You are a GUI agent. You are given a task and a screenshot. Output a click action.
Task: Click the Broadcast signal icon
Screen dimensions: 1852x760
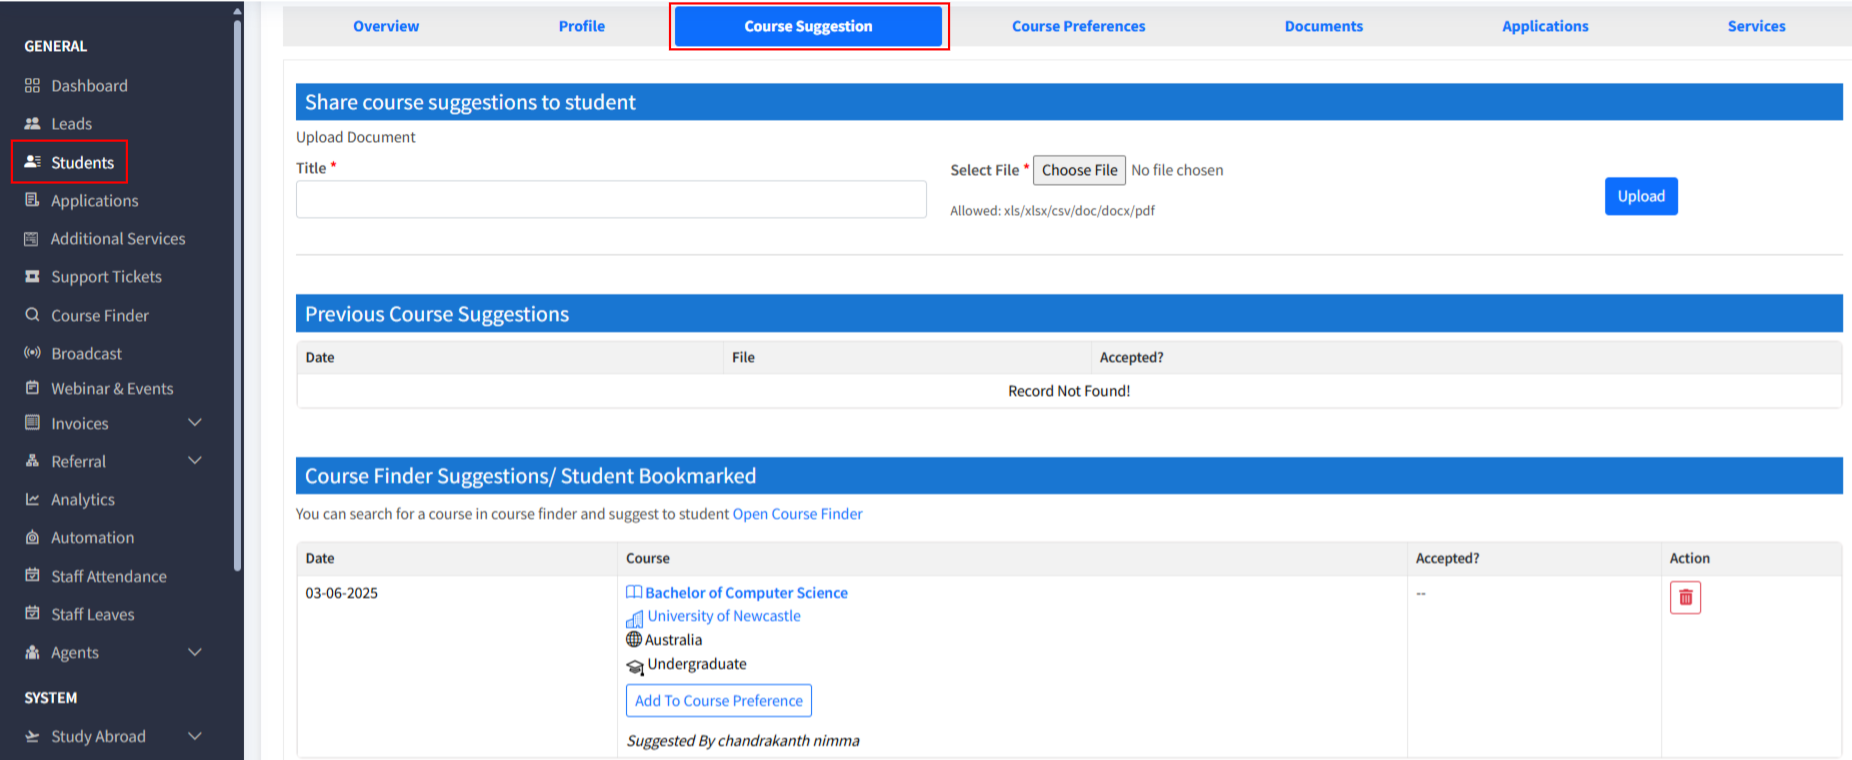(x=32, y=353)
